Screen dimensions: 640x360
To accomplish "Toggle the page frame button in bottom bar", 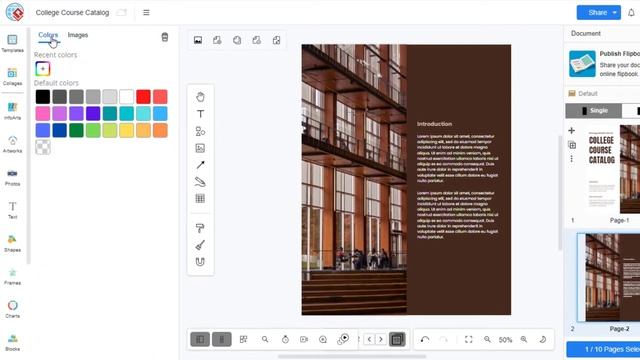I will [397, 339].
